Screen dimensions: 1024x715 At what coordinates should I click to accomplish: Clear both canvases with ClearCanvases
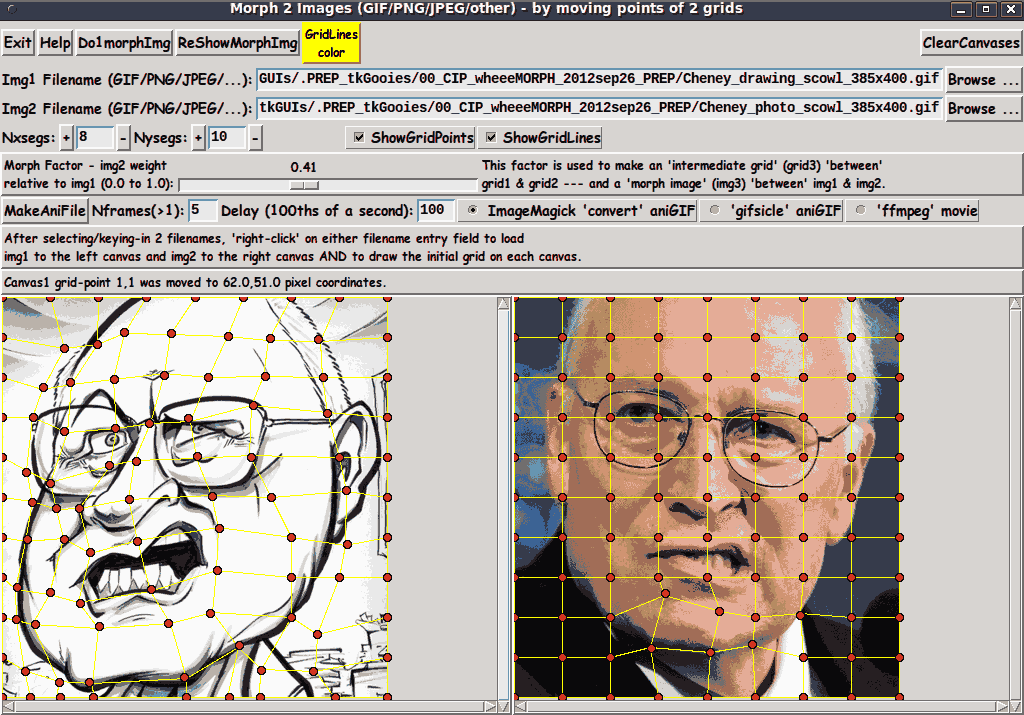[970, 44]
